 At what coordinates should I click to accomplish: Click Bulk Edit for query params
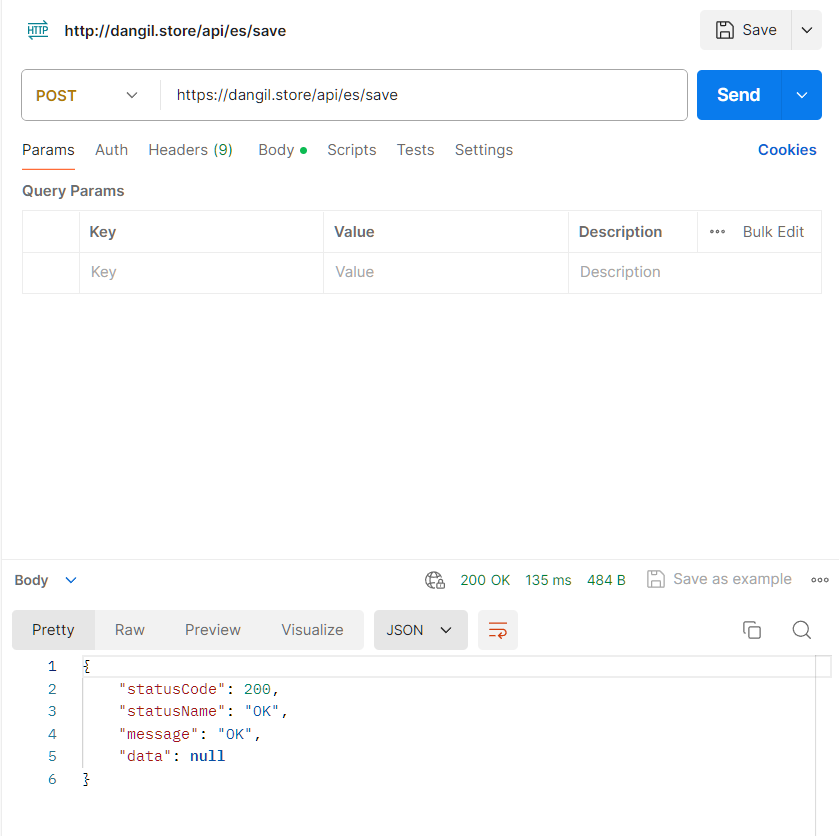pyautogui.click(x=773, y=232)
